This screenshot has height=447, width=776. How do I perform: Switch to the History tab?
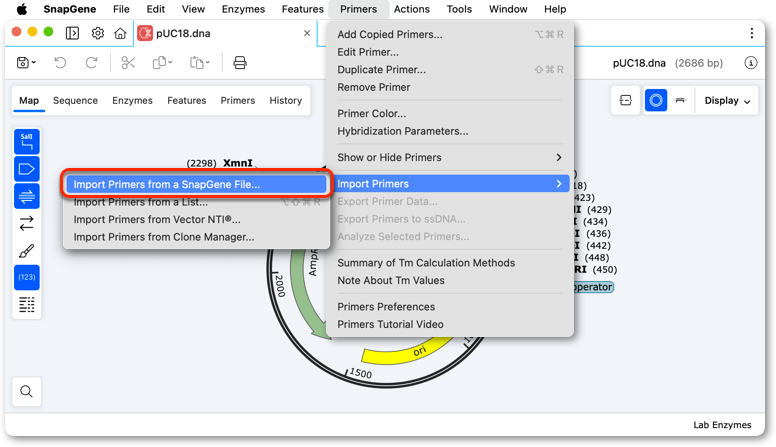coord(286,100)
